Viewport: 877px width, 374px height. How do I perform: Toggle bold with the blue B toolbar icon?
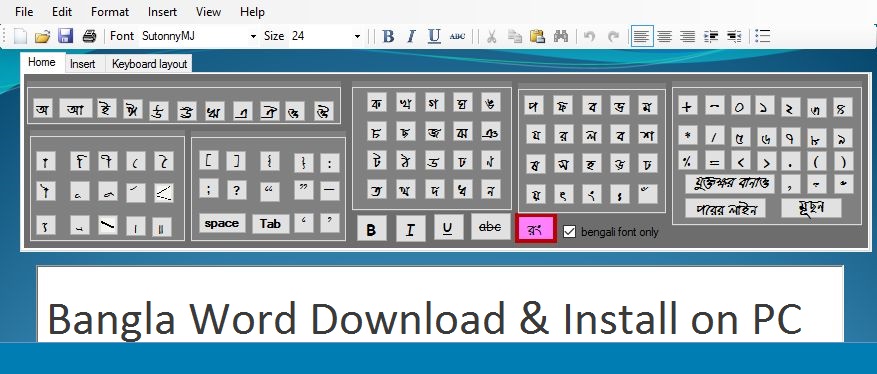(x=388, y=37)
